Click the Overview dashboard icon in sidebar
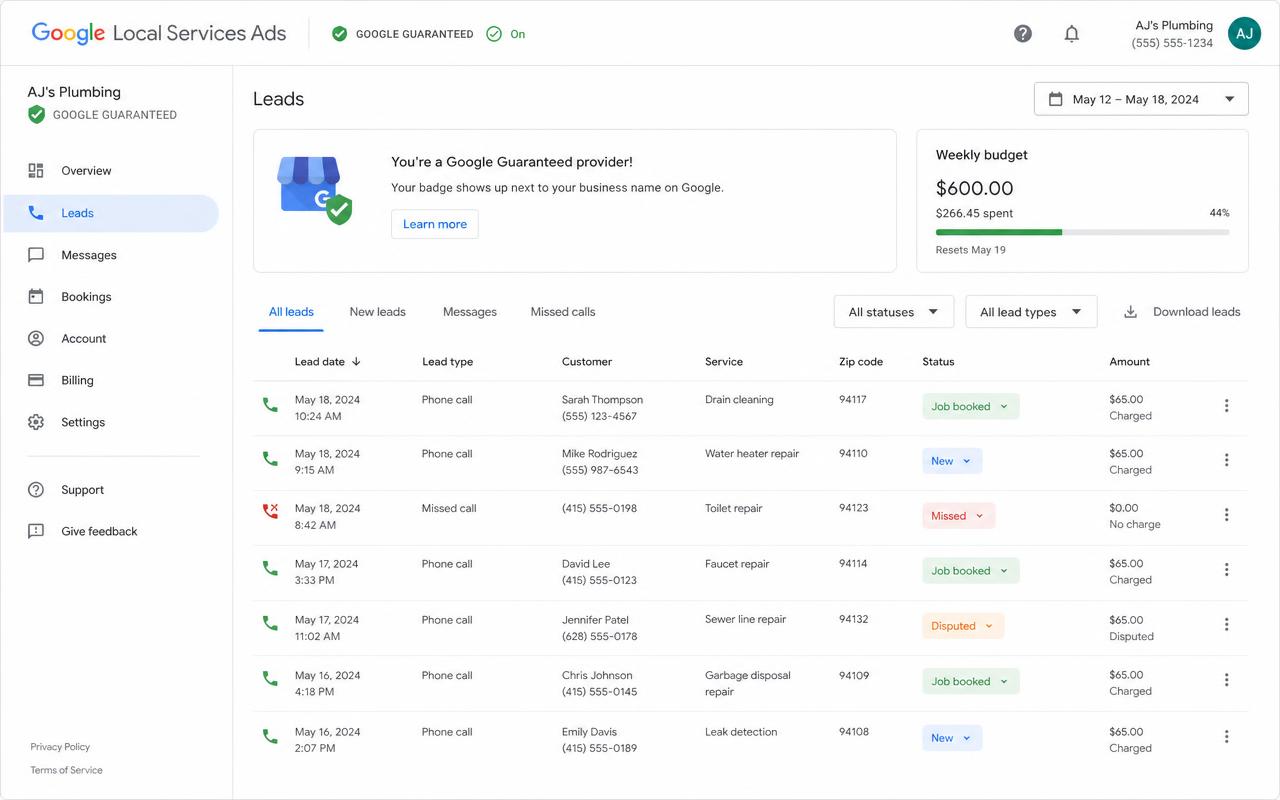This screenshot has height=800, width=1280. click(36, 171)
